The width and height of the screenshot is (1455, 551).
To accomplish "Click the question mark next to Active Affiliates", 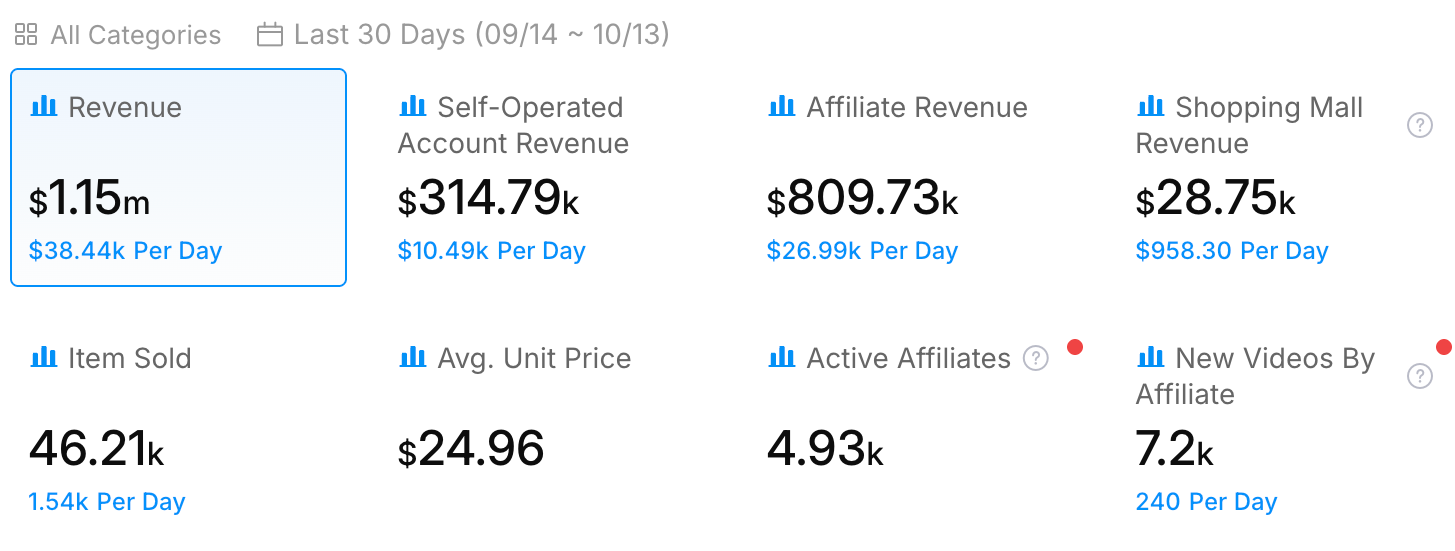I will 1036,358.
